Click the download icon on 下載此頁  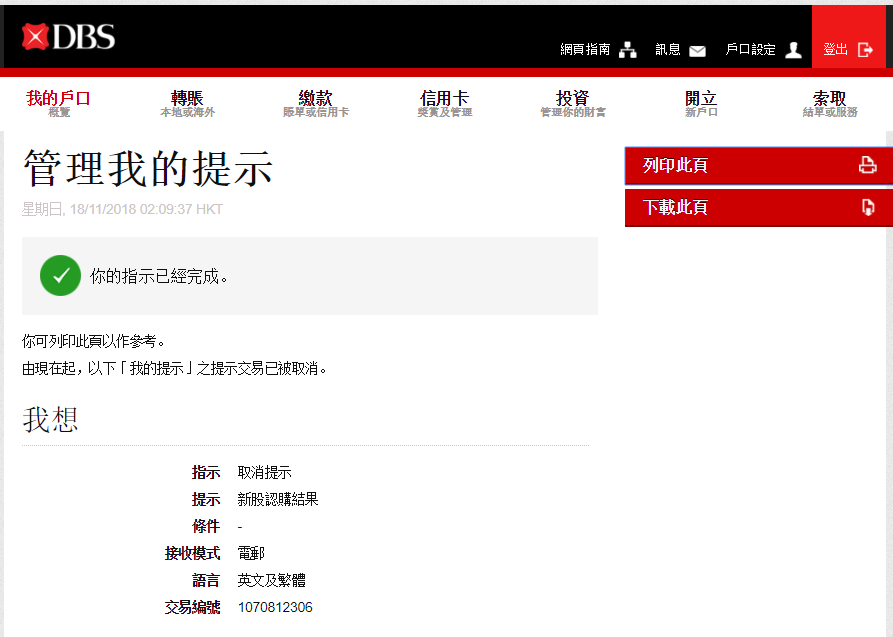click(x=867, y=207)
